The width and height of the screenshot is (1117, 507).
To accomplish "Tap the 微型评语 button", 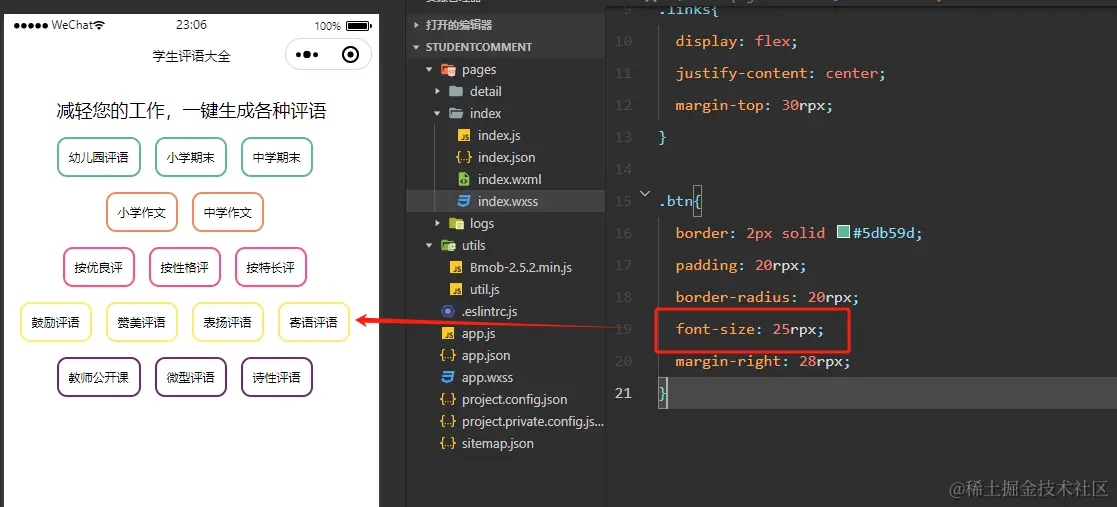I will click(191, 377).
